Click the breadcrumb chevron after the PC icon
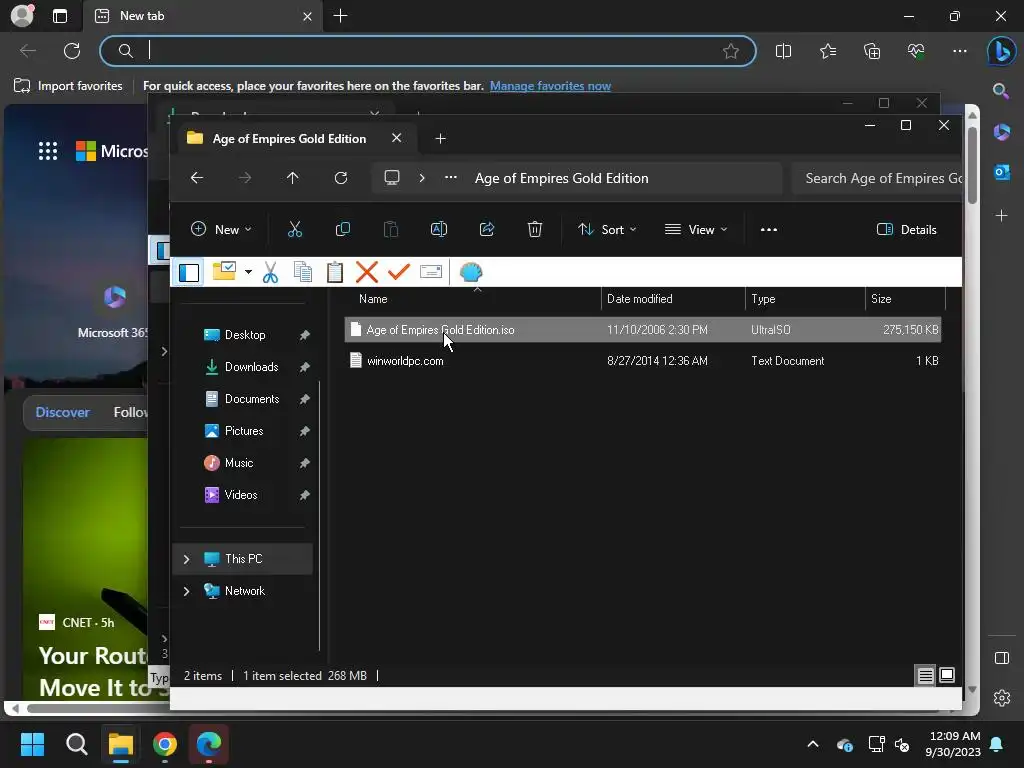This screenshot has height=768, width=1024. tap(422, 178)
